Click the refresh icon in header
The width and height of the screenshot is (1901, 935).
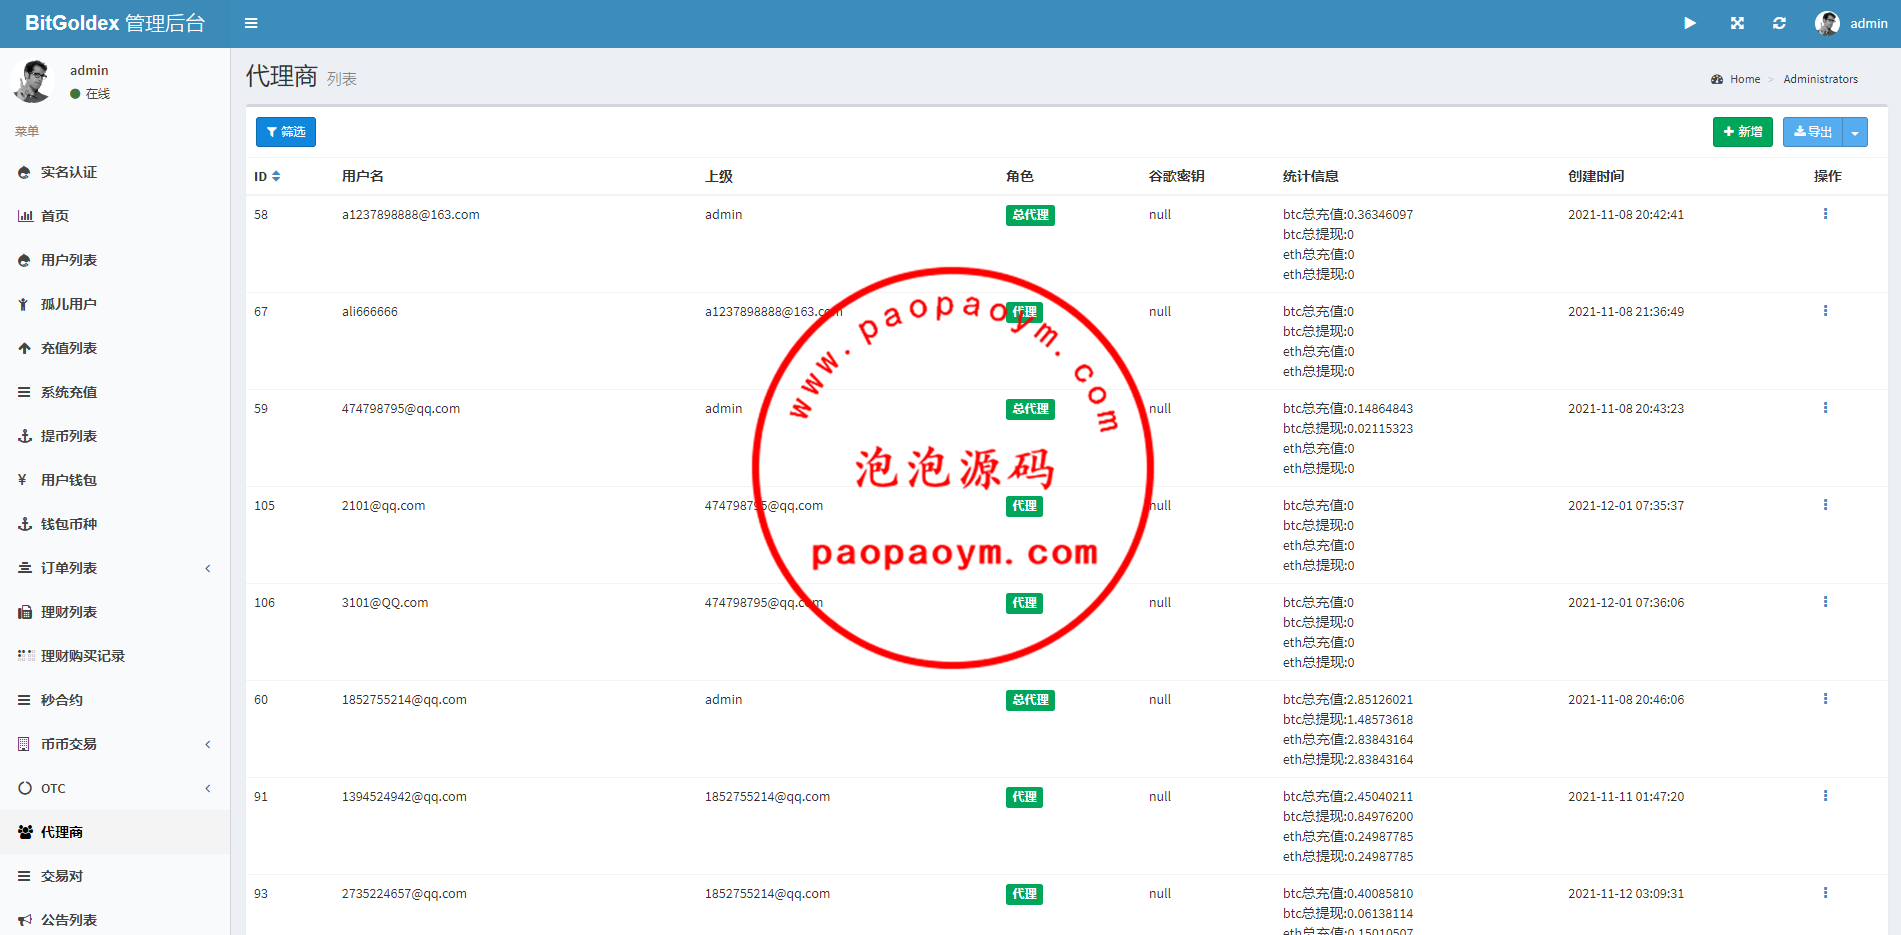pyautogui.click(x=1779, y=23)
